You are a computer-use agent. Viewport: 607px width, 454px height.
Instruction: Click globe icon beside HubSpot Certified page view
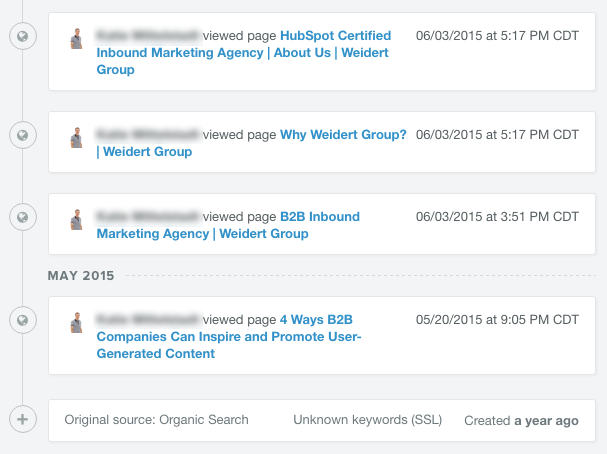click(21, 38)
